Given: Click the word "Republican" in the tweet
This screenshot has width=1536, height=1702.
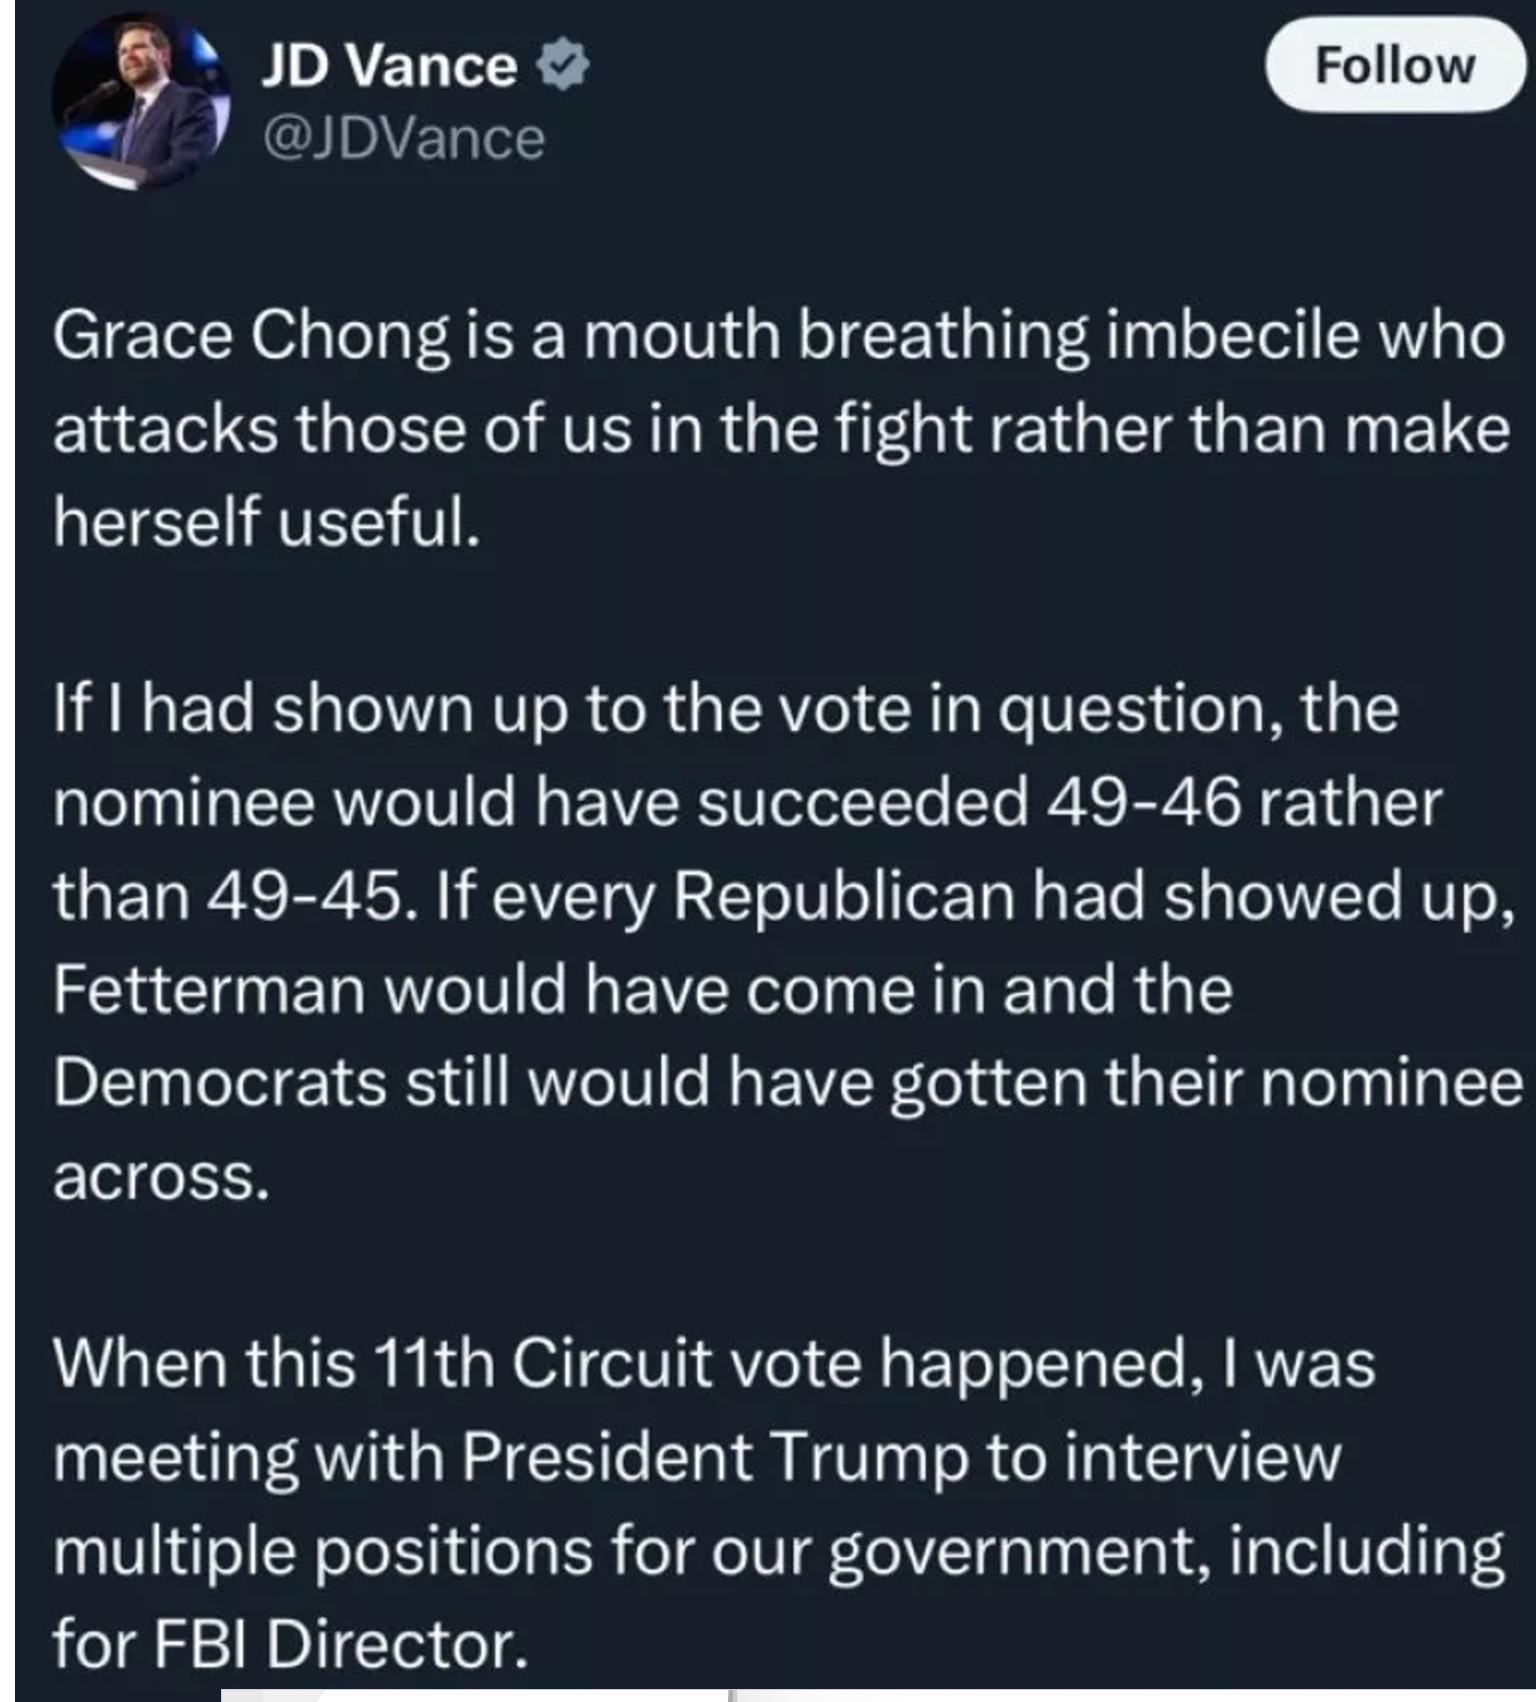Looking at the screenshot, I should (844, 896).
